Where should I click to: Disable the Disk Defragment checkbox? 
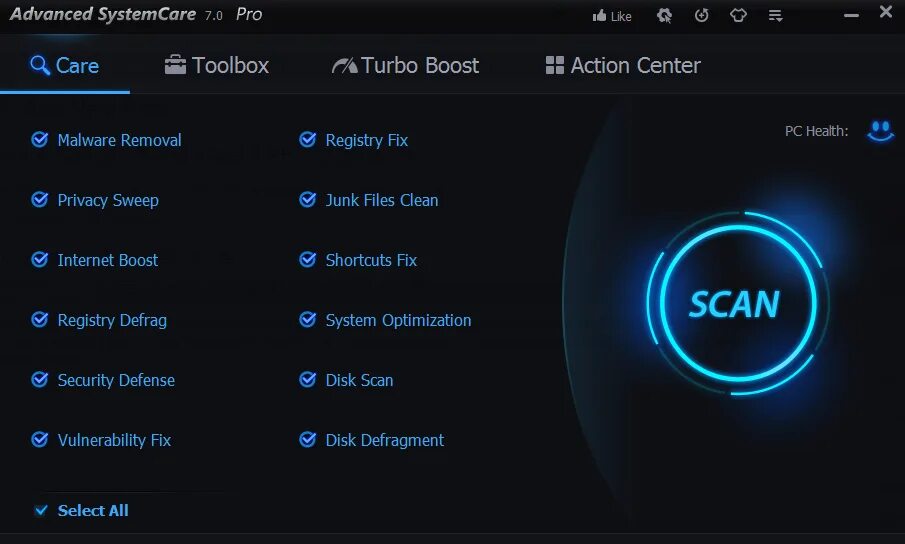pyautogui.click(x=308, y=440)
